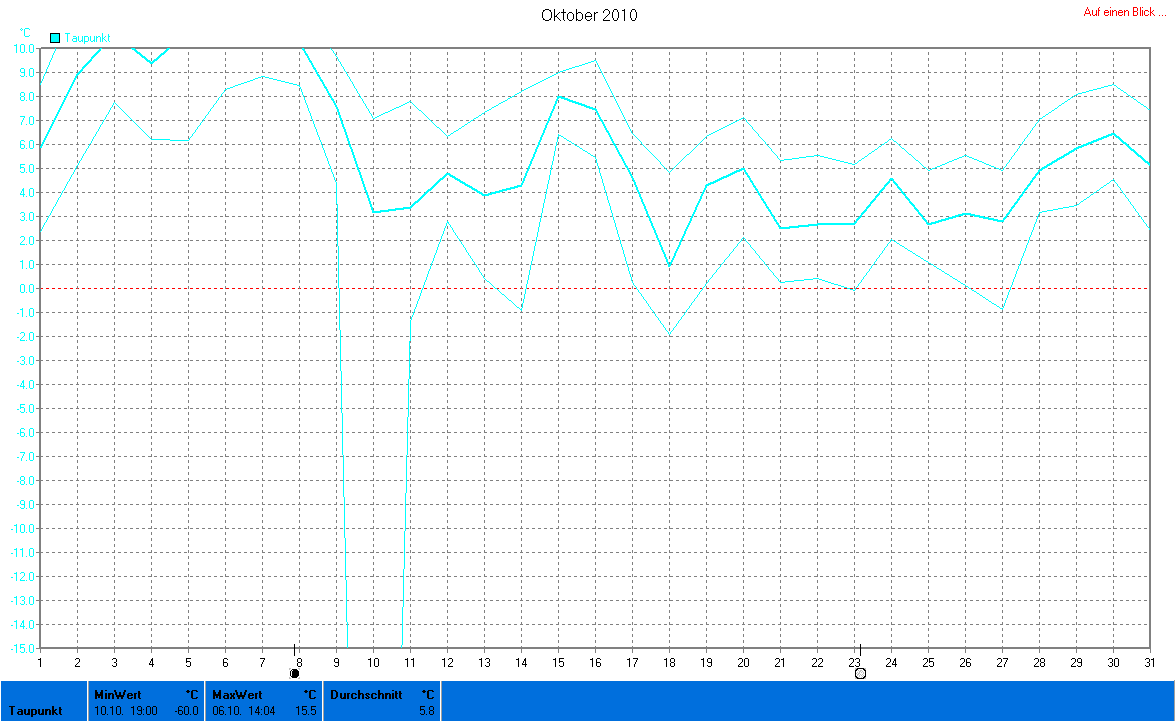Select the y-axis label '-1.0'

click(25, 313)
